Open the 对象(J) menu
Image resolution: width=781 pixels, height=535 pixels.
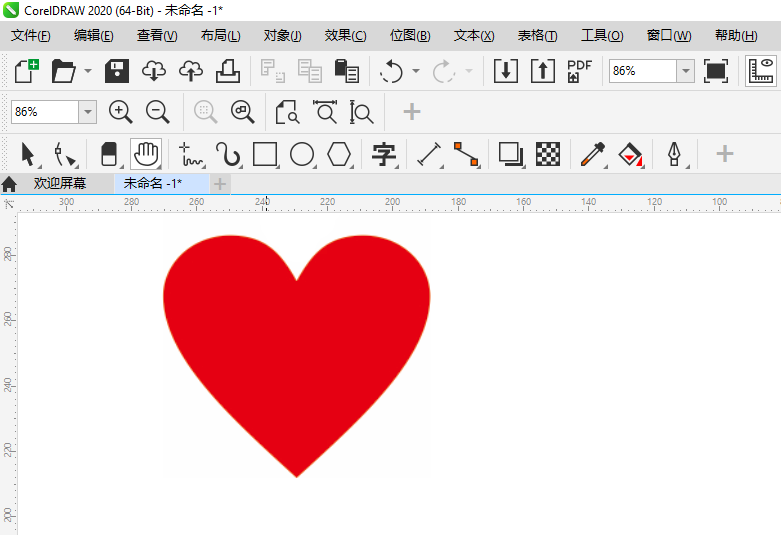point(282,35)
